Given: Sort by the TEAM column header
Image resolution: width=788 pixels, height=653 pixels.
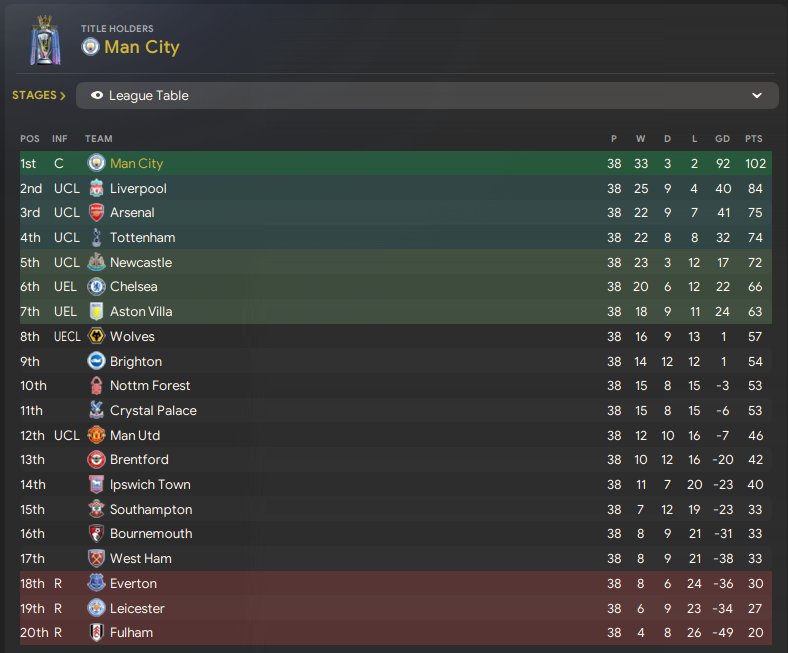Looking at the screenshot, I should tap(99, 138).
